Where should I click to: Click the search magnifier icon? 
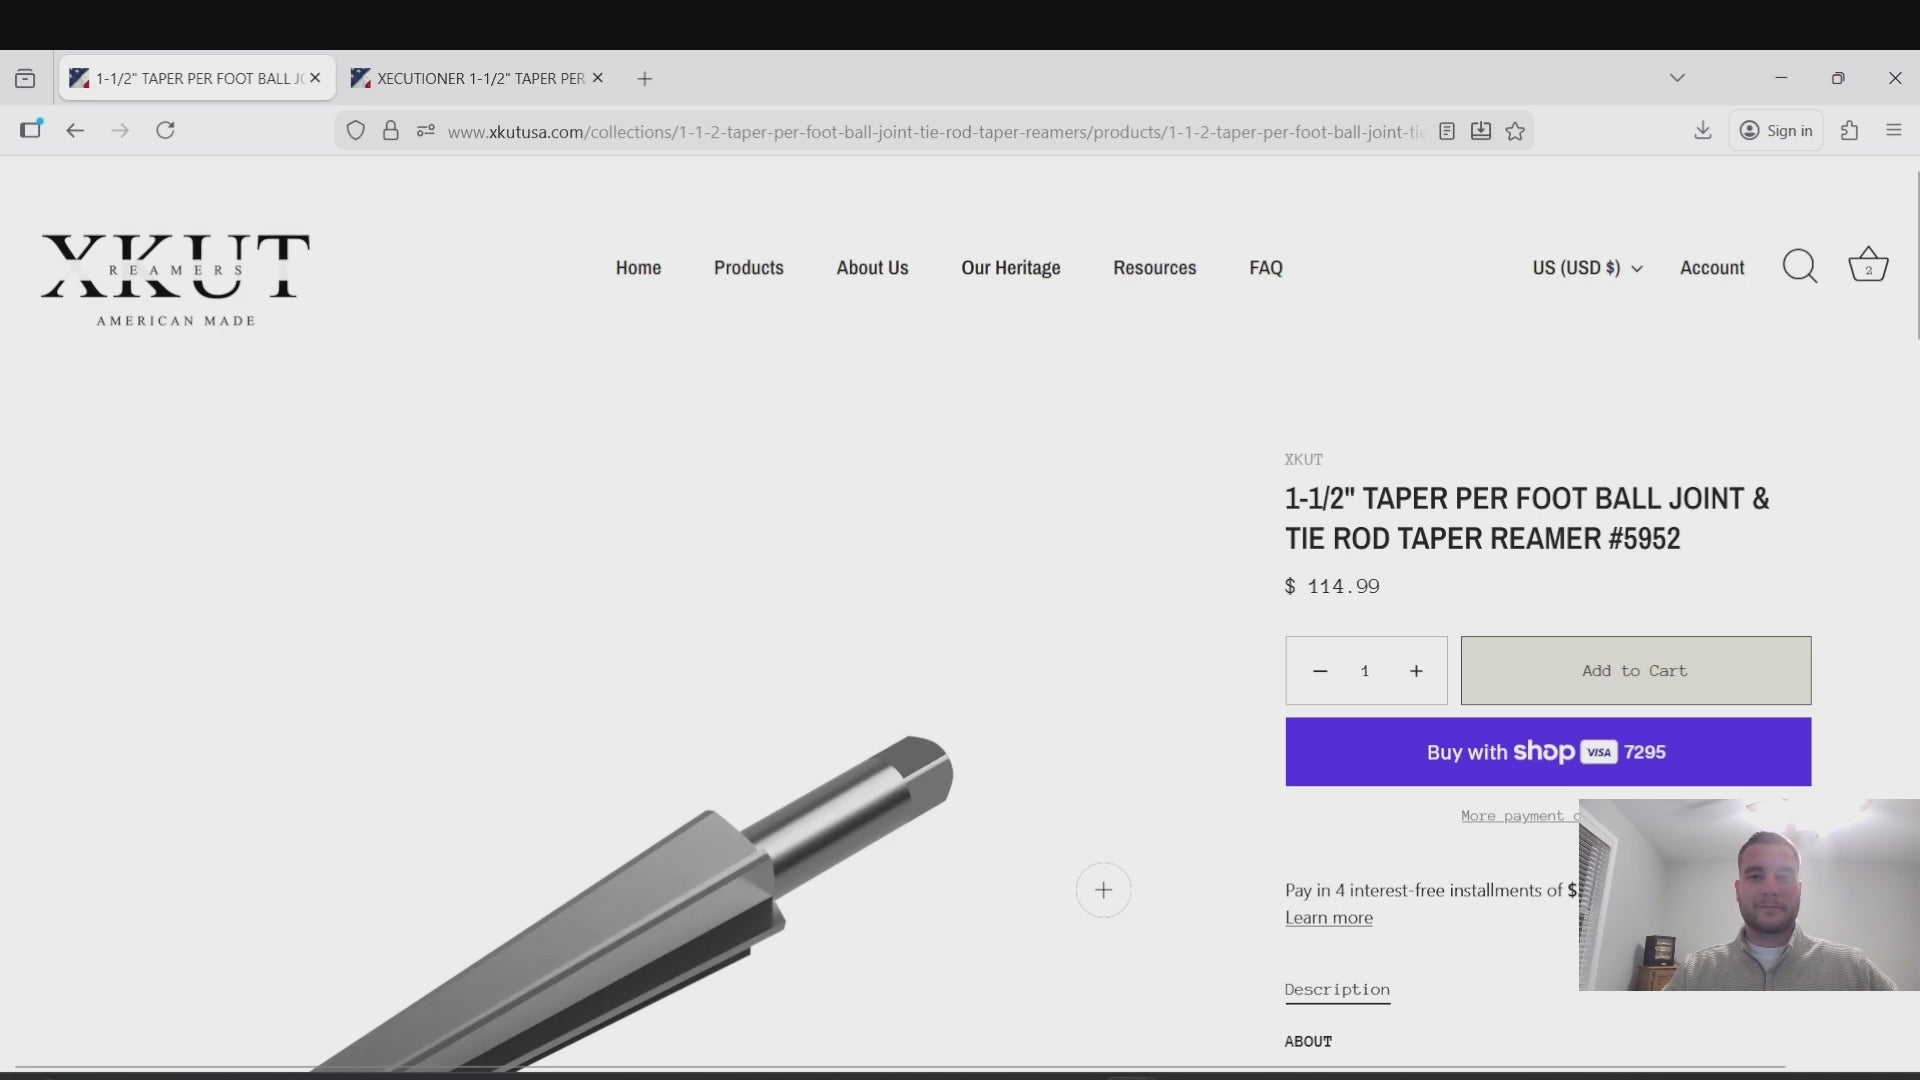pos(1800,266)
